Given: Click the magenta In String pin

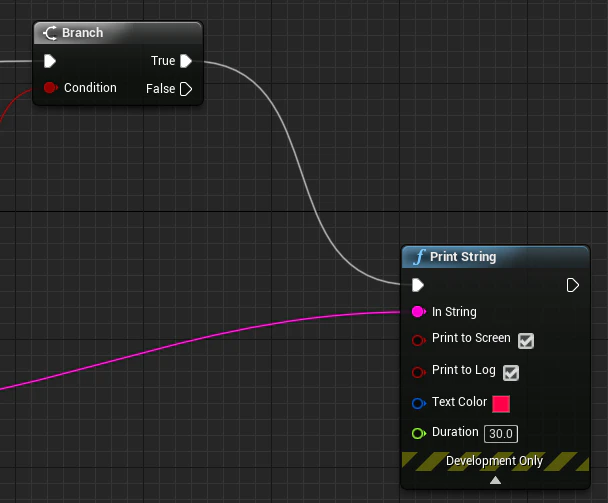Looking at the screenshot, I should pyautogui.click(x=418, y=311).
